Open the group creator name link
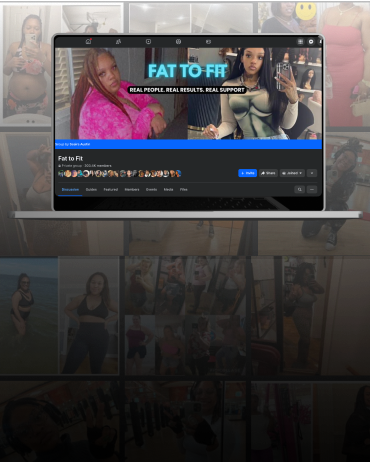Viewport: 370px width, 462px height. tap(80, 144)
